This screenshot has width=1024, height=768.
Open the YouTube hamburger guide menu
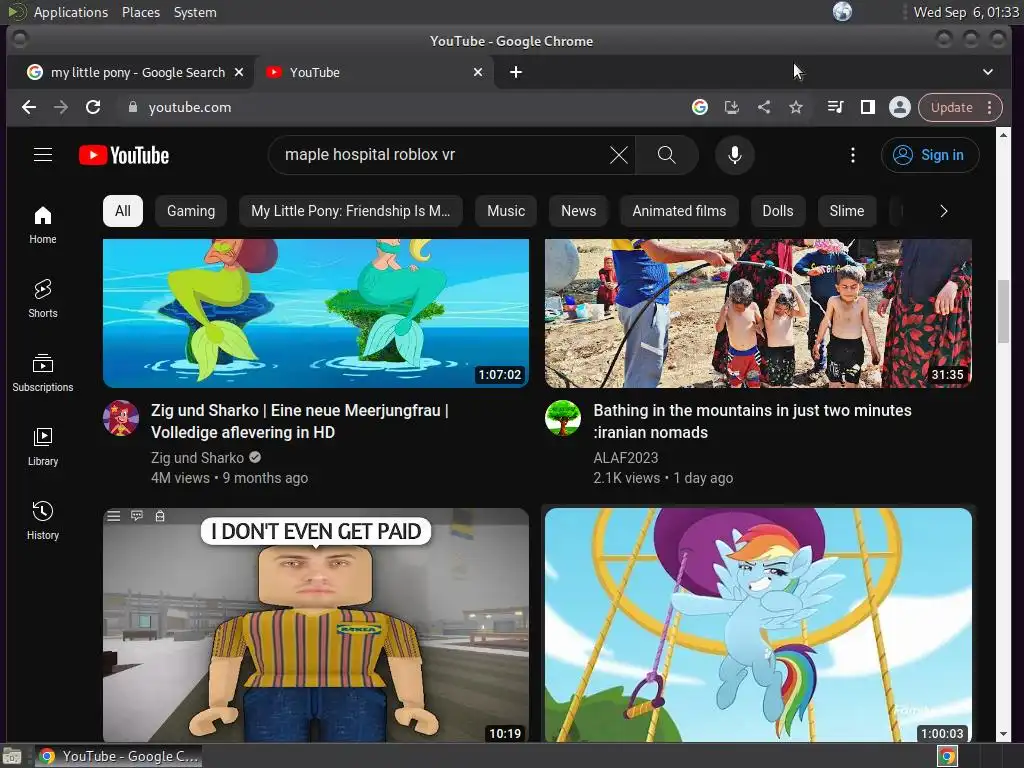point(43,155)
